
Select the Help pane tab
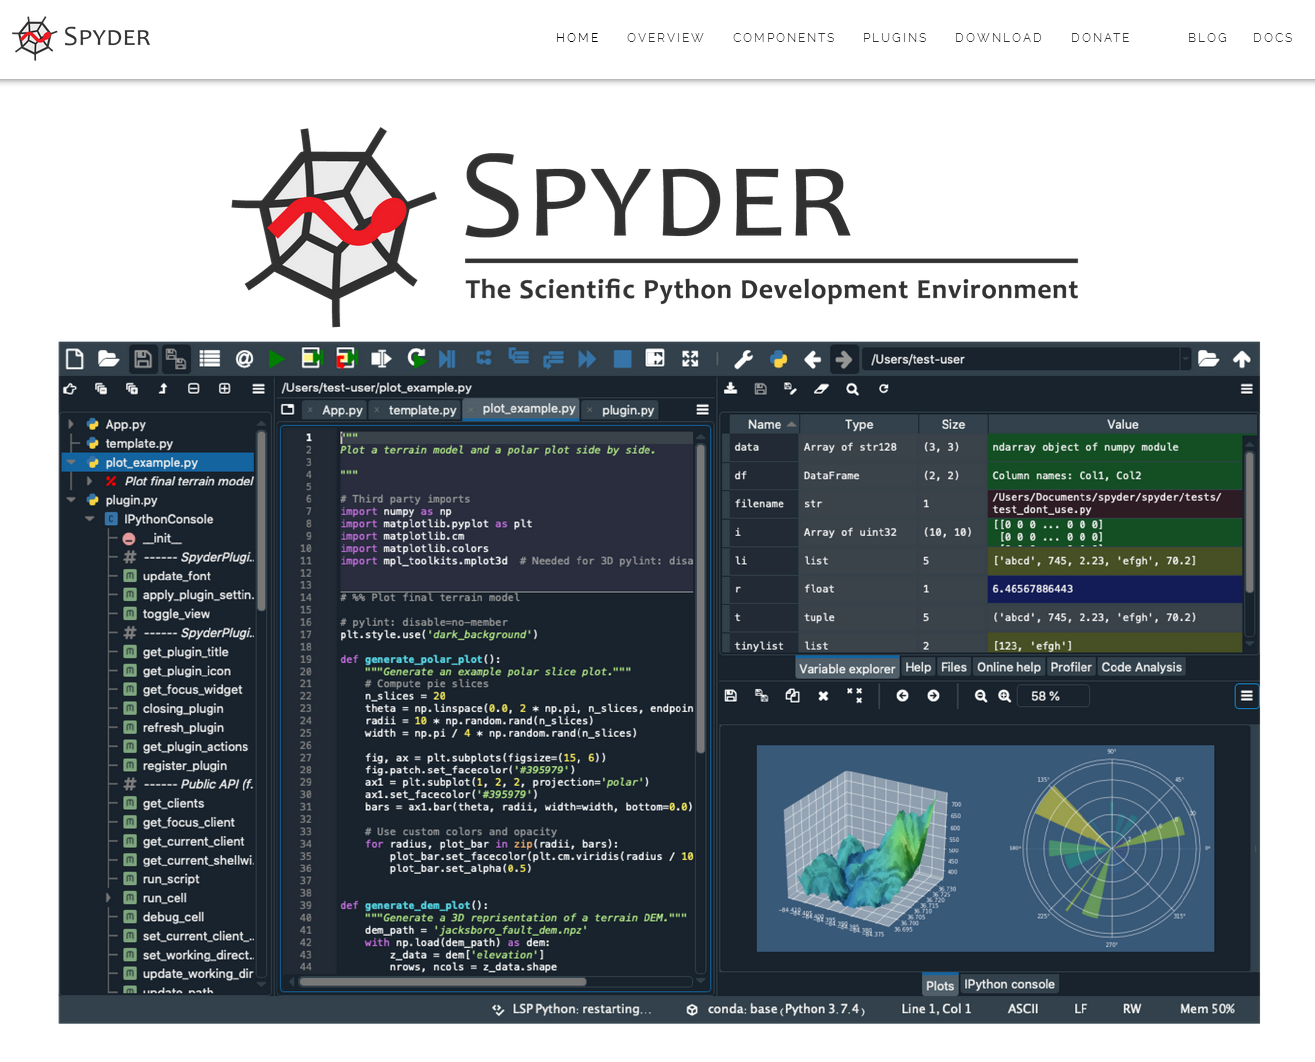(x=918, y=667)
